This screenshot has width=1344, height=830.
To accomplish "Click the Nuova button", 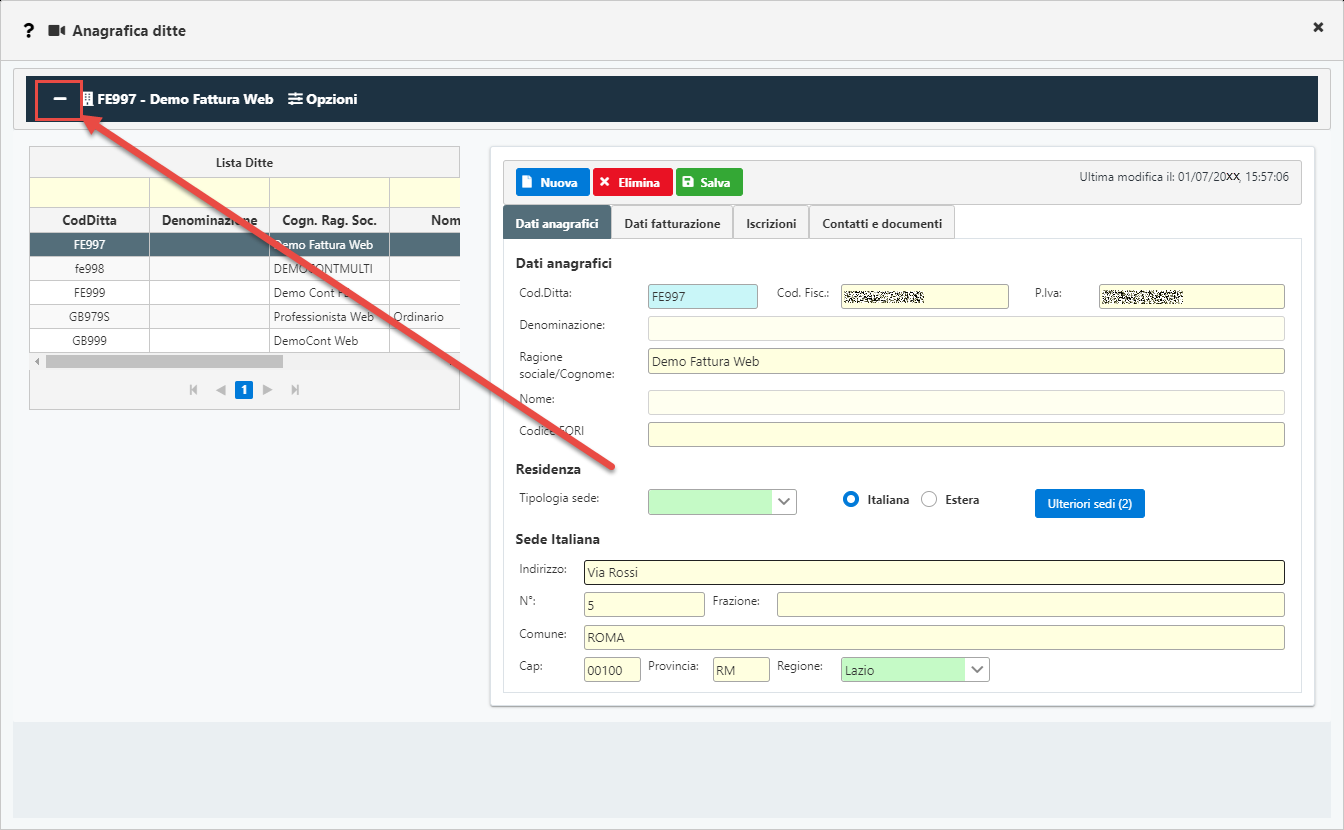I will (x=552, y=182).
